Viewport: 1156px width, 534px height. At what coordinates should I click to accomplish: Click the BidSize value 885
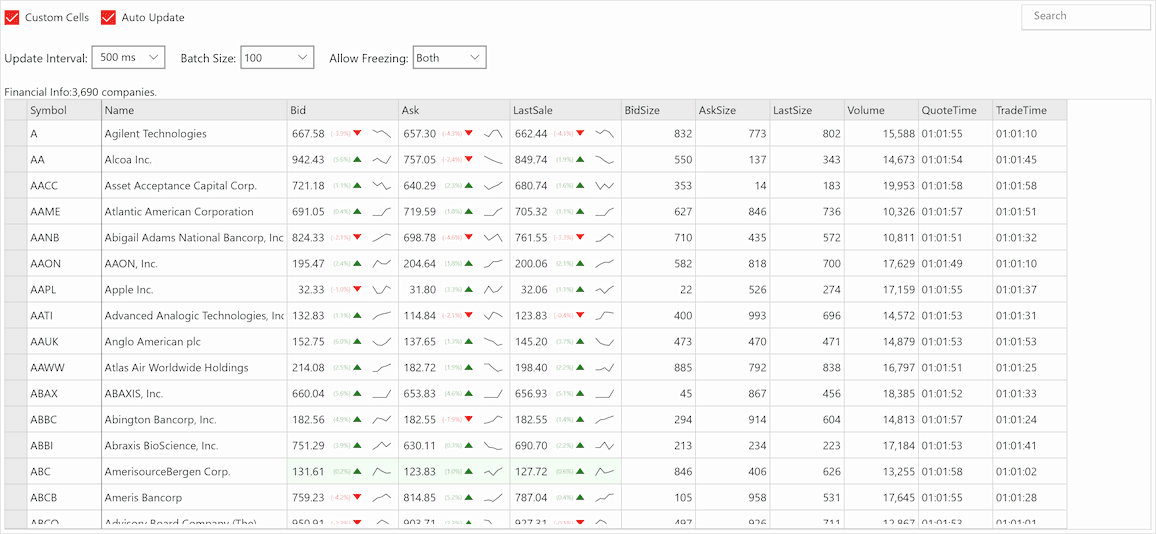click(x=683, y=367)
